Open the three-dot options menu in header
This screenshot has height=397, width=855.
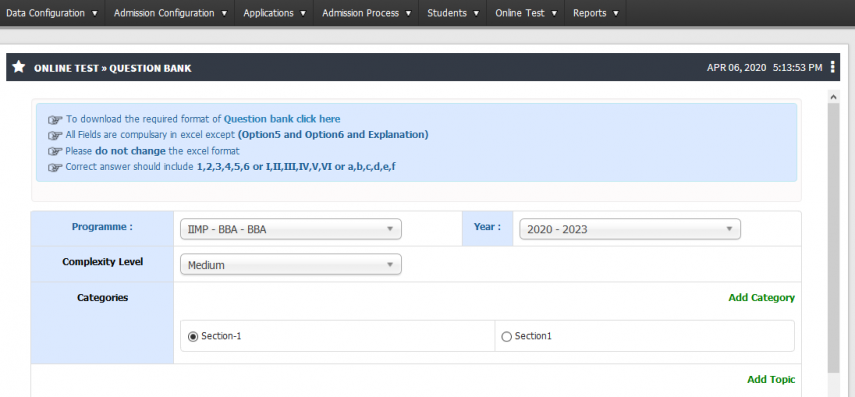coord(832,67)
